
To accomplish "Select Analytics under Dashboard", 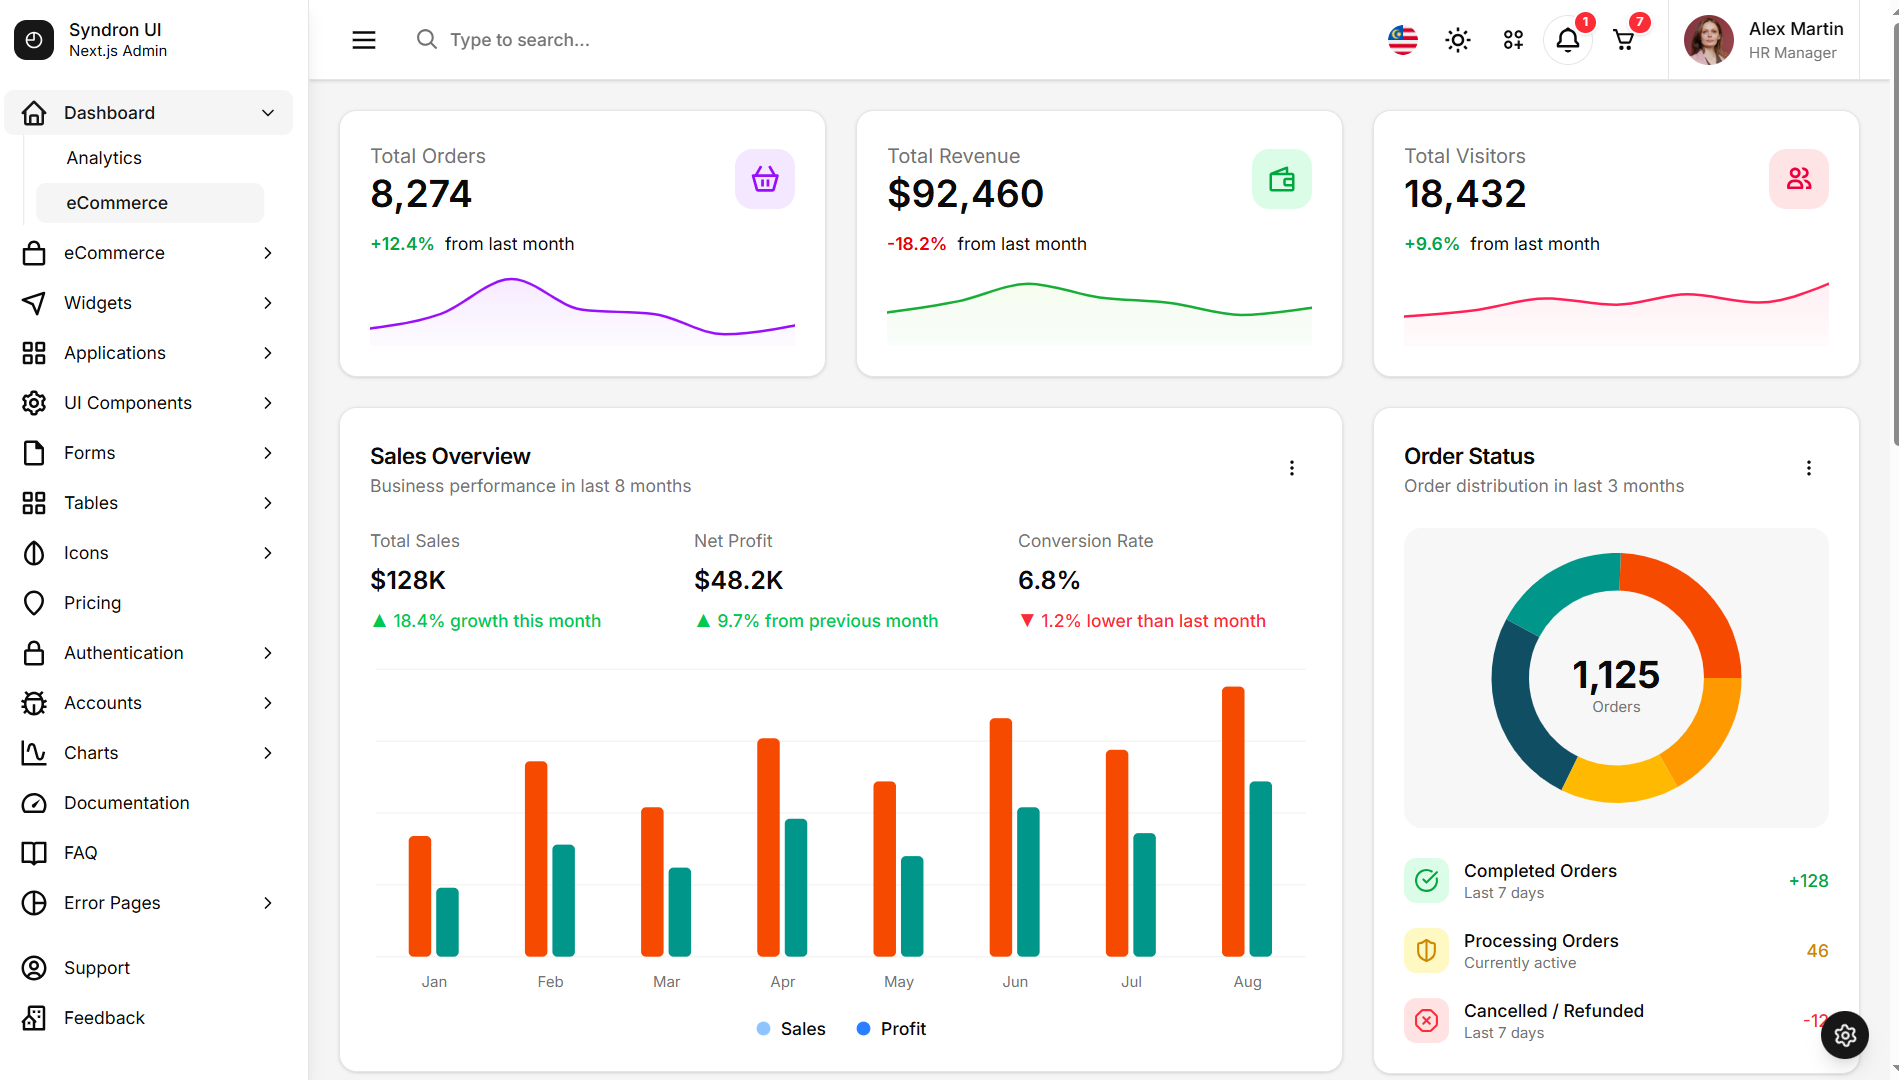I will (150, 158).
